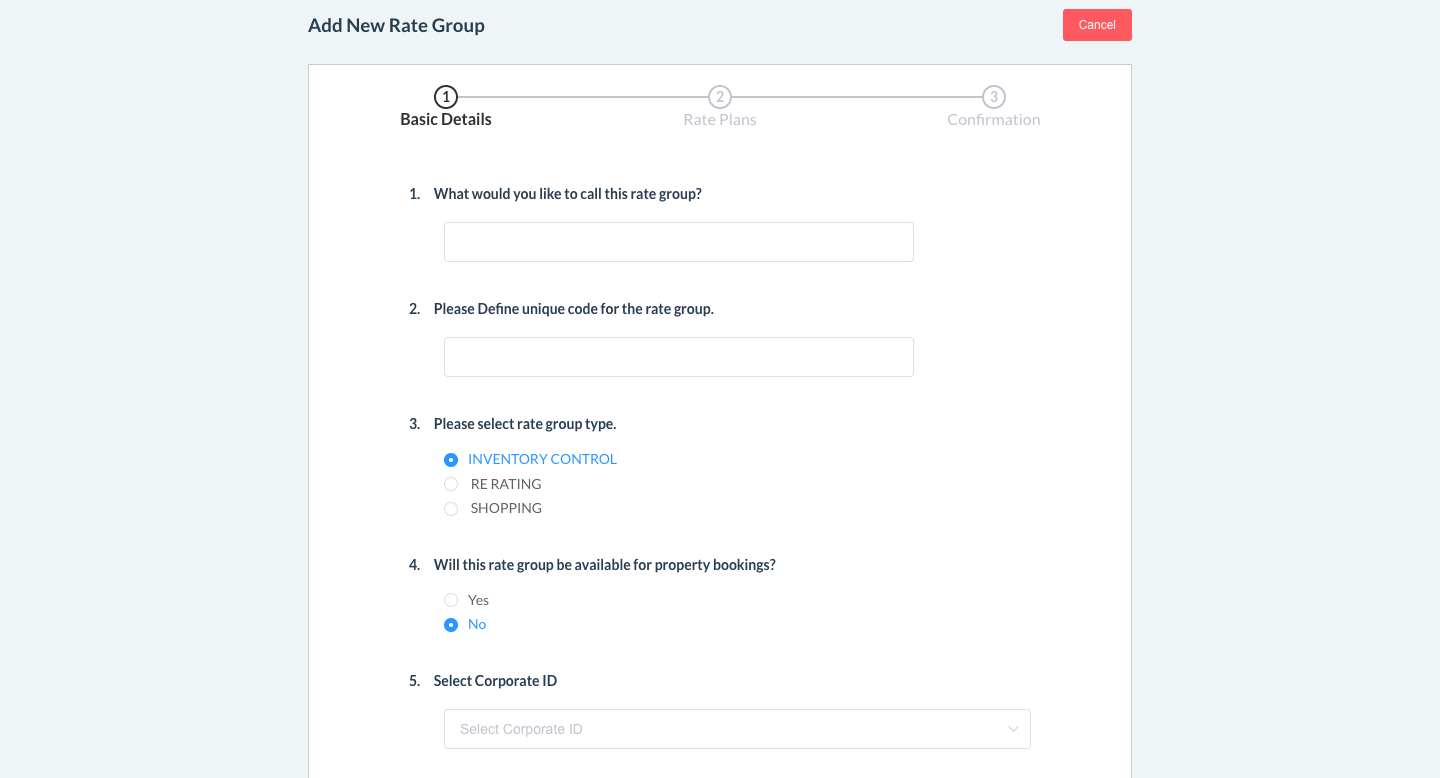Go to the Rate Plans step label
This screenshot has width=1440, height=778.
click(x=720, y=120)
